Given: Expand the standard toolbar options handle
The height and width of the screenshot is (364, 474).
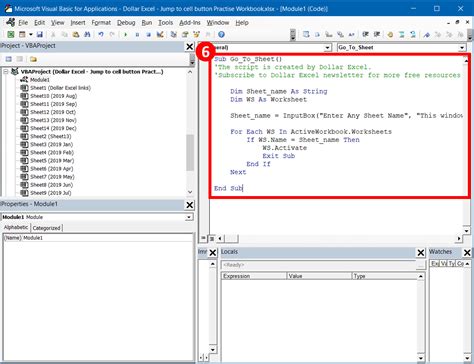Looking at the screenshot, I should 293,35.
